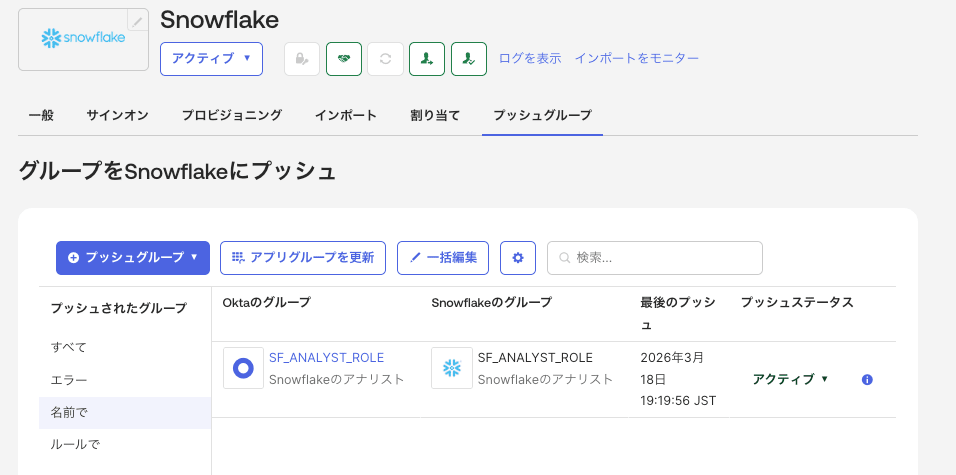Click the greyed-out lock icon button

click(x=301, y=59)
